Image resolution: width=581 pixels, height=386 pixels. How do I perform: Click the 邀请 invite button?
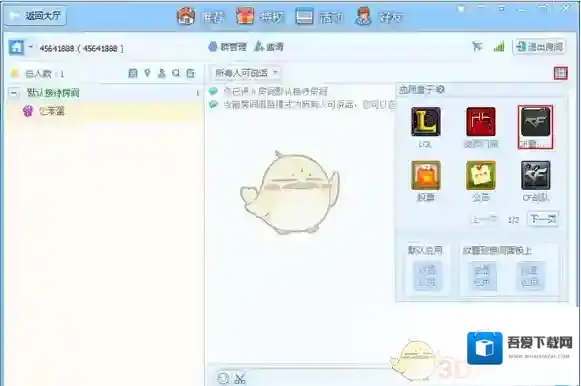coord(269,47)
